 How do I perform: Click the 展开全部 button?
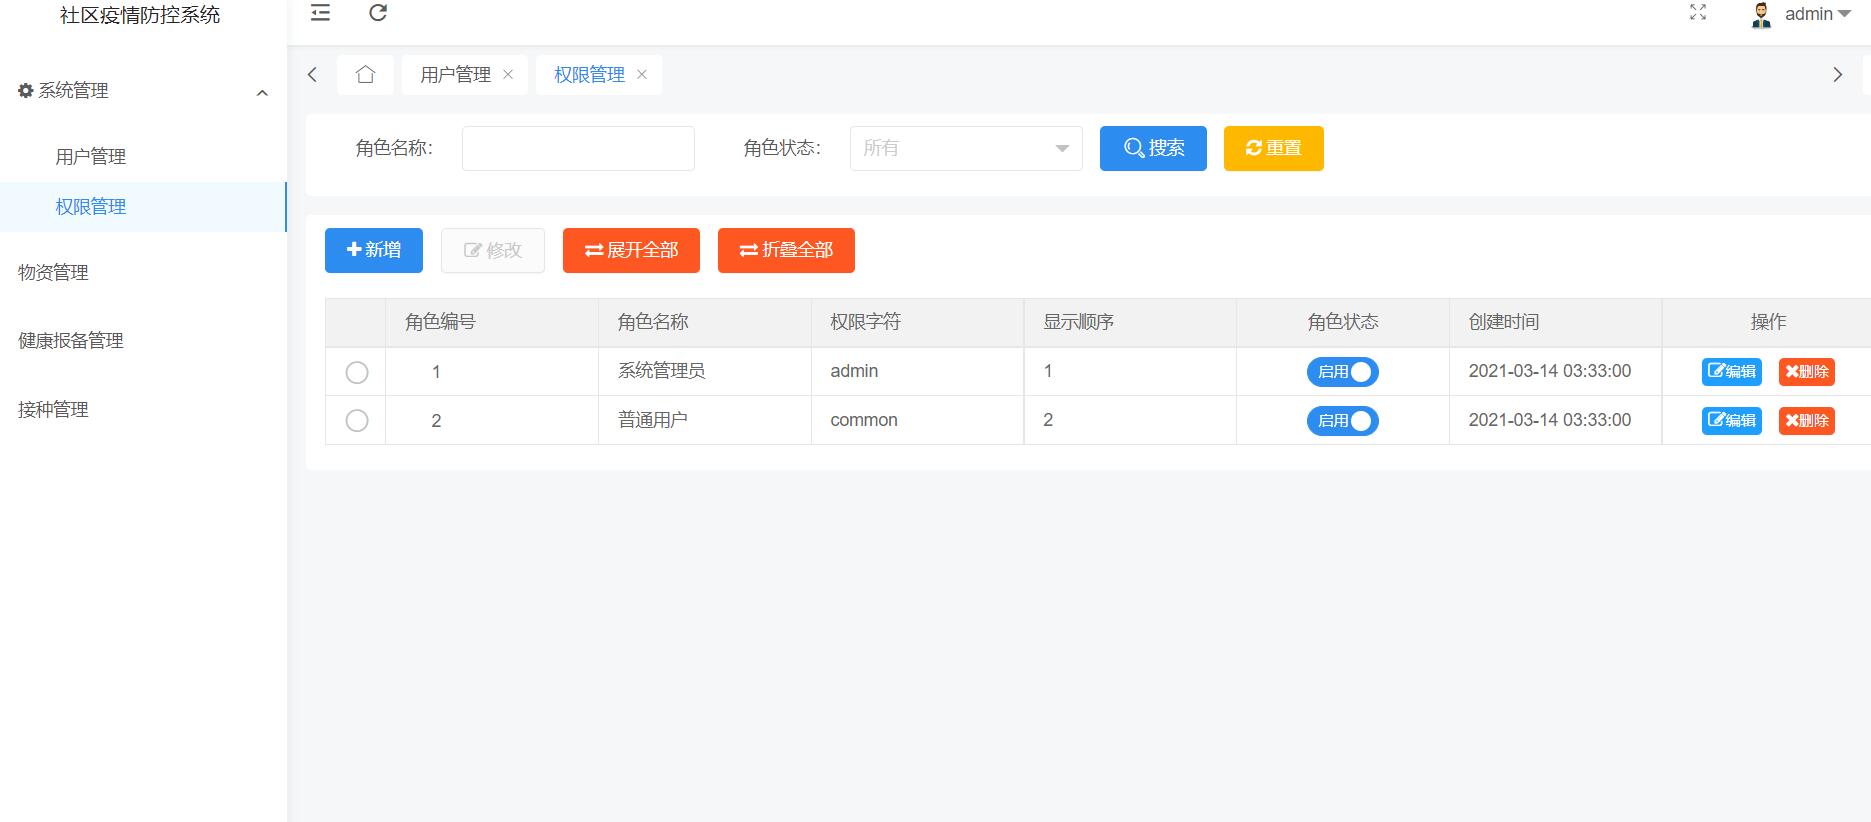[x=631, y=250]
